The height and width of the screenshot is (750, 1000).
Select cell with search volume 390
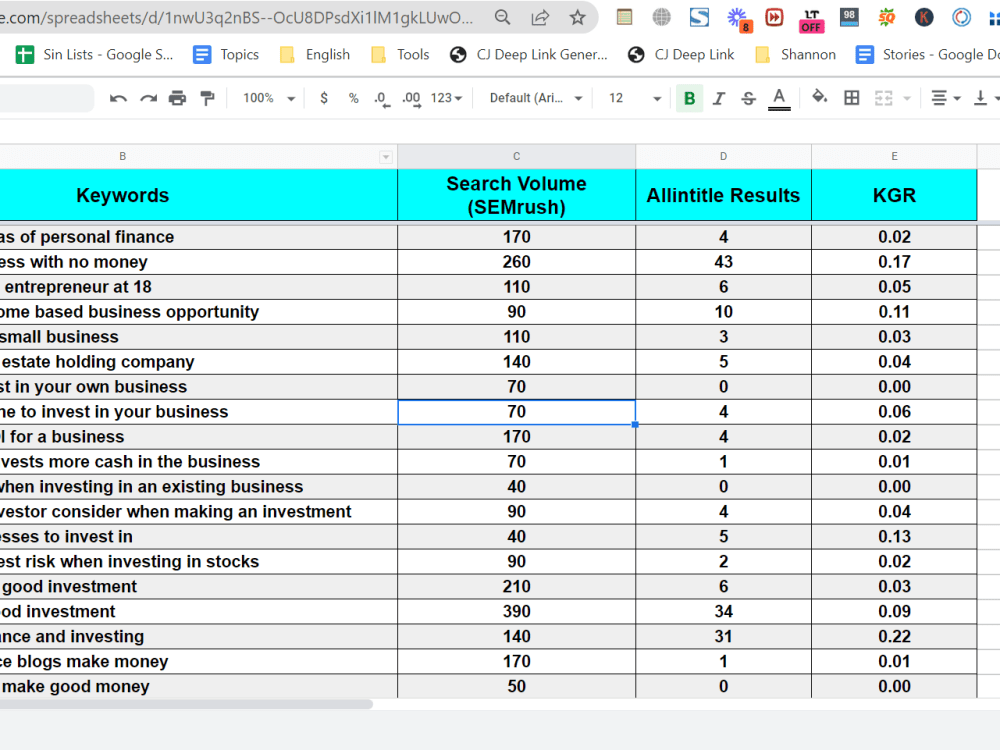coord(516,612)
